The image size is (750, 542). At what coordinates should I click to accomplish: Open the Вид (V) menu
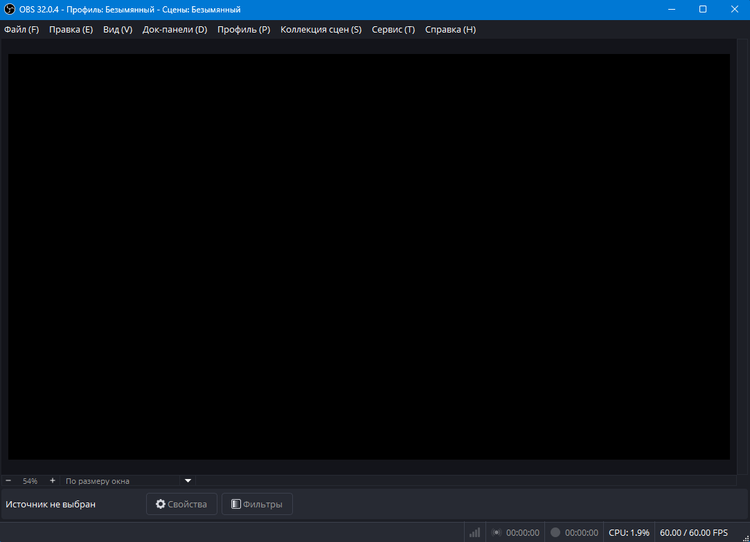coord(118,30)
